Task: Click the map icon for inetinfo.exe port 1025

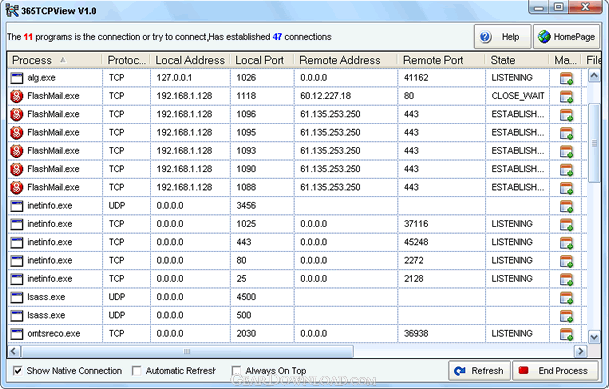Action: tap(566, 224)
